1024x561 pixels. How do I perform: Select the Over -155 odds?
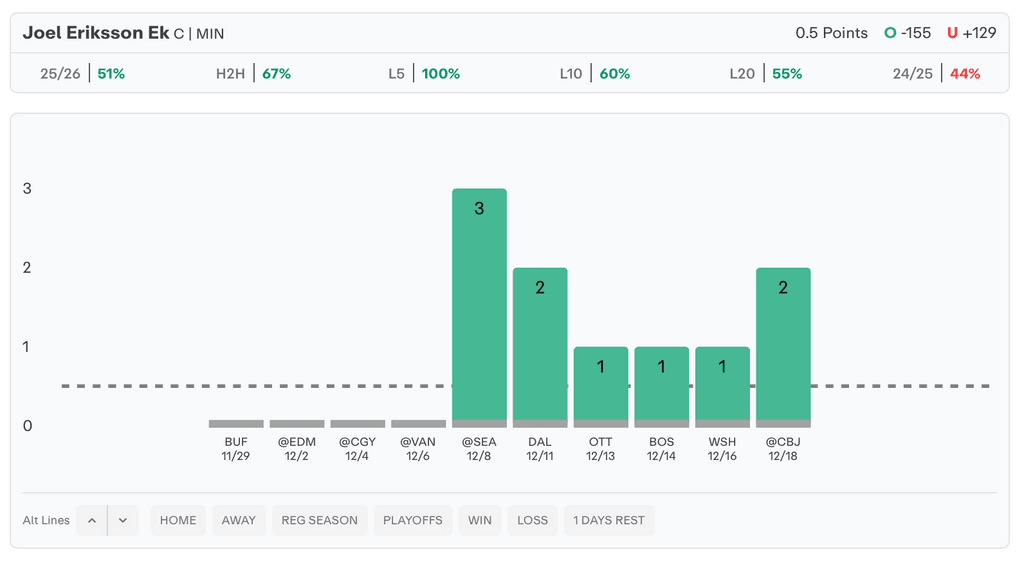(x=907, y=33)
